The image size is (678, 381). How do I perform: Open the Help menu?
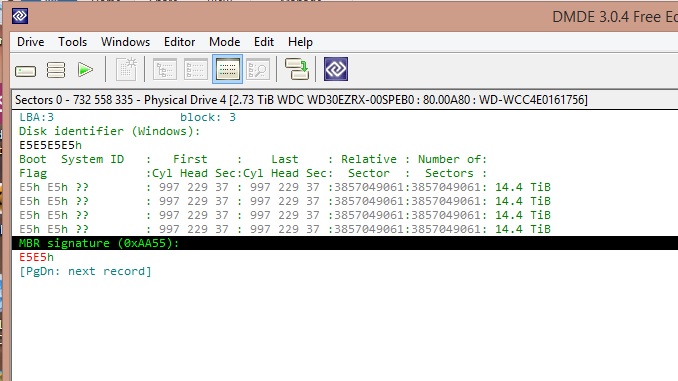(300, 42)
